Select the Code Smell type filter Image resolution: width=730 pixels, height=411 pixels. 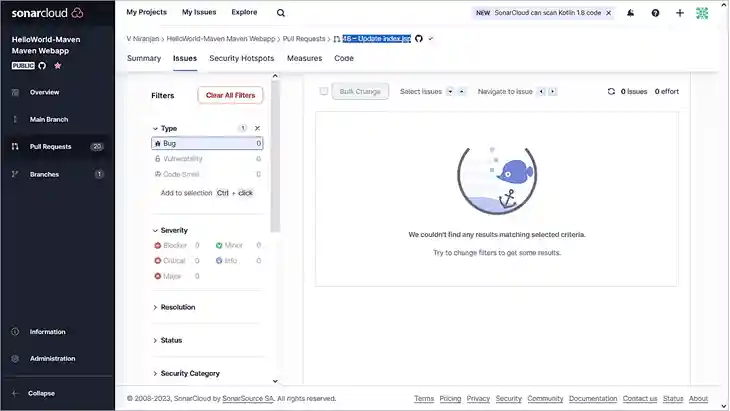207,174
